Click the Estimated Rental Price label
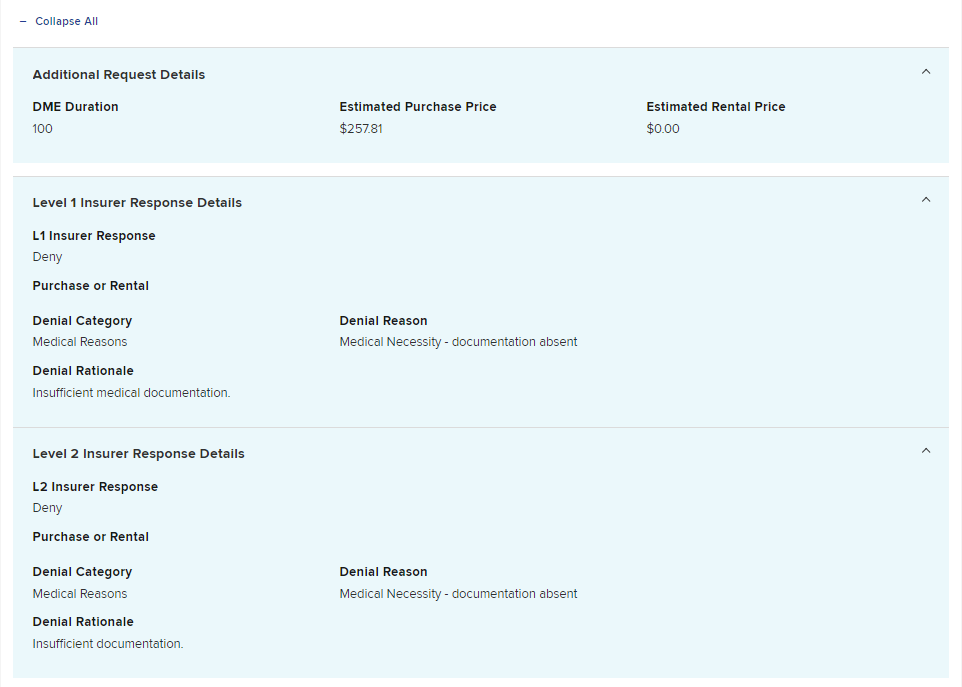 [x=716, y=107]
